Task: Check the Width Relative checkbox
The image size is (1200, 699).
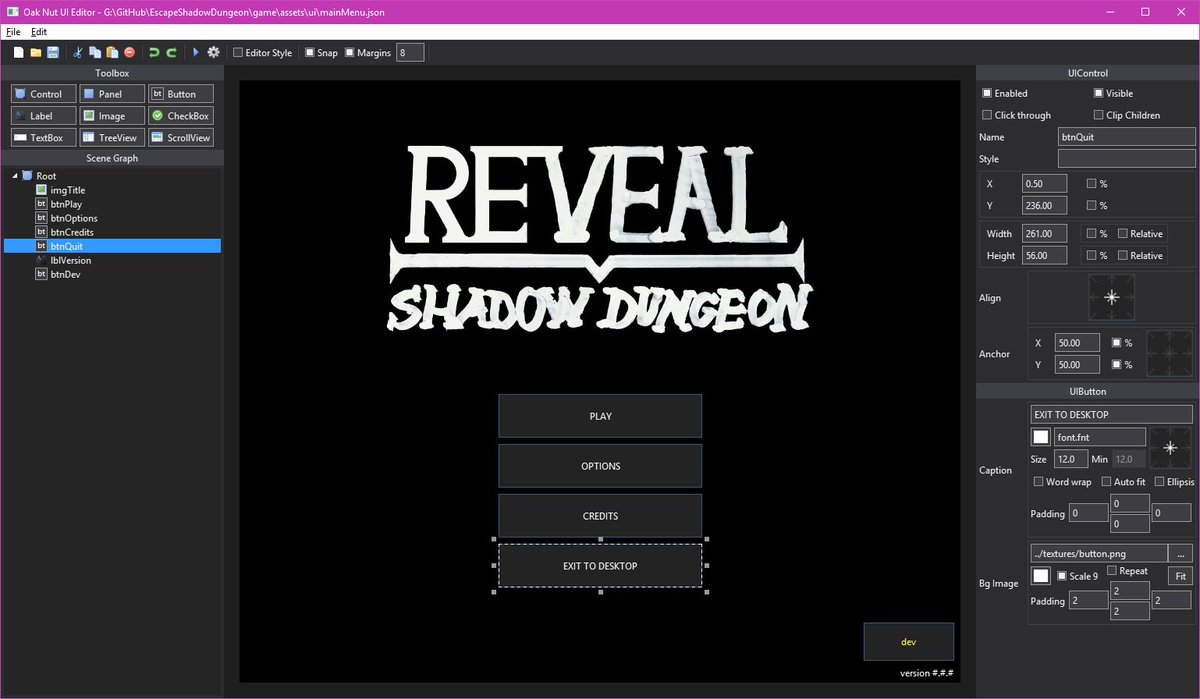Action: (1123, 233)
